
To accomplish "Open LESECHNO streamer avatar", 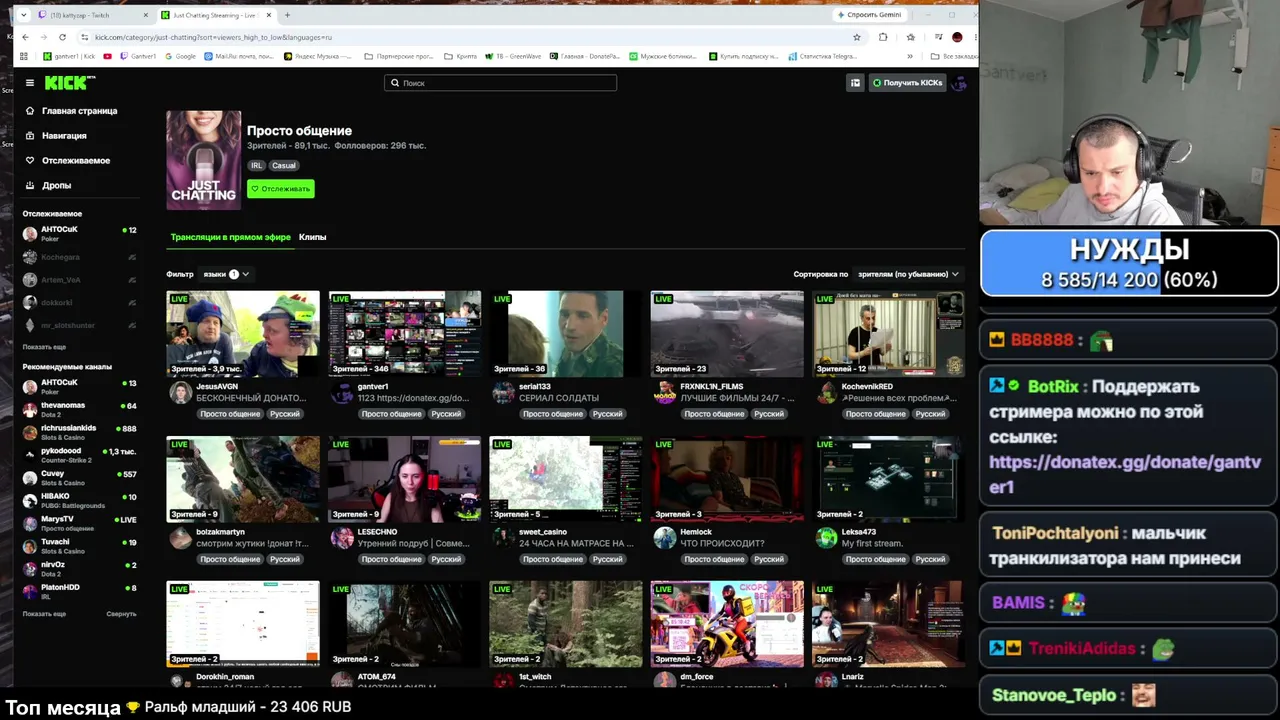I will pos(342,538).
